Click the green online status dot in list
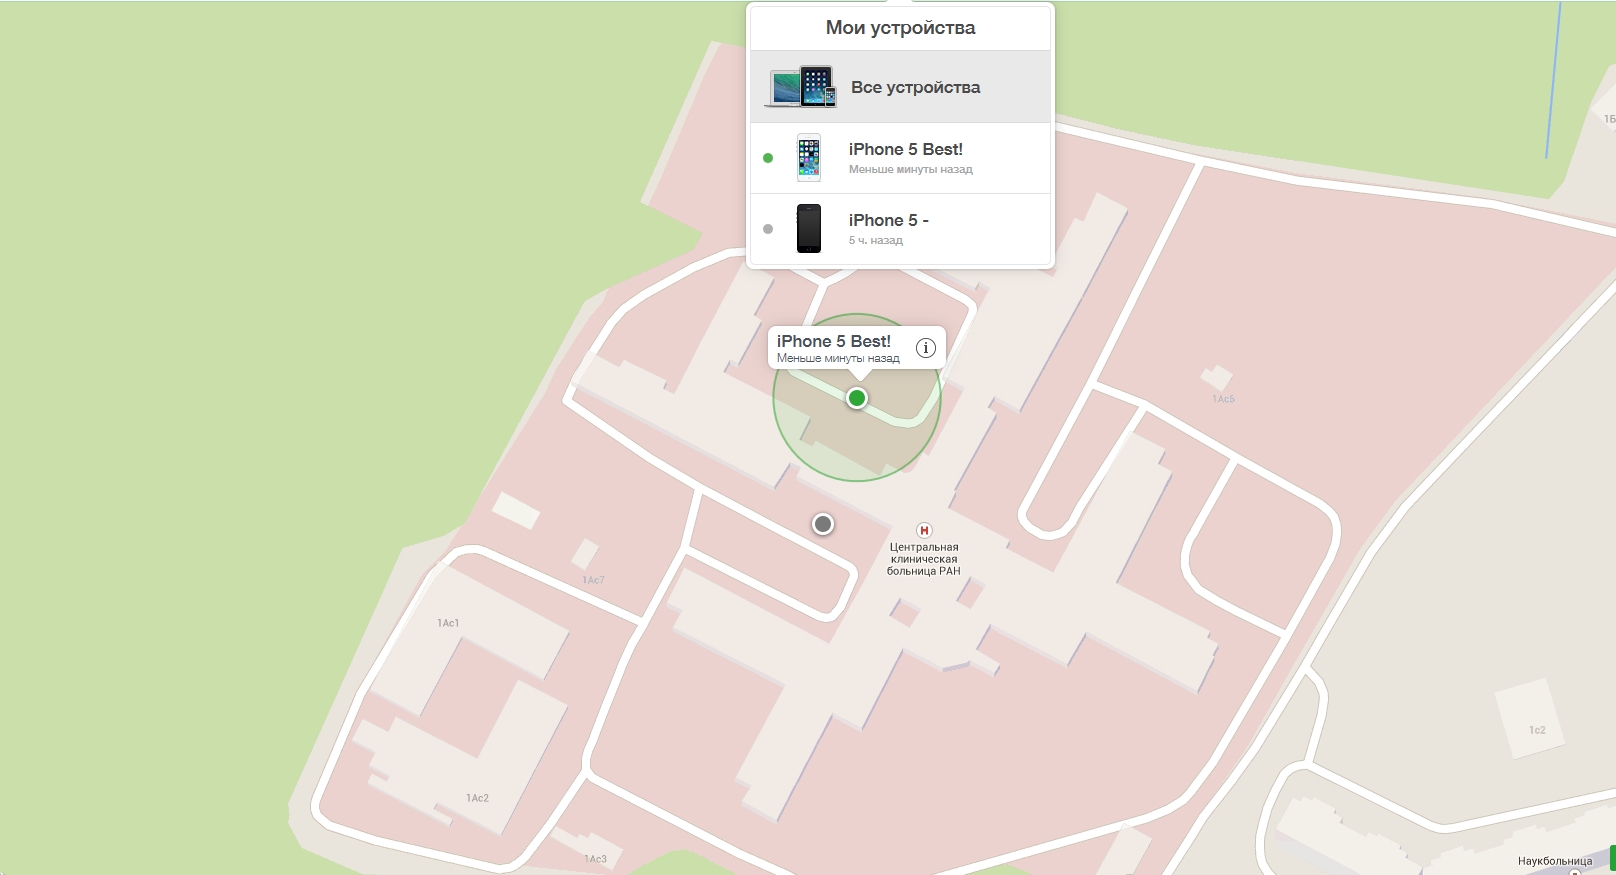Screen dimensions: 1616x875 768,158
